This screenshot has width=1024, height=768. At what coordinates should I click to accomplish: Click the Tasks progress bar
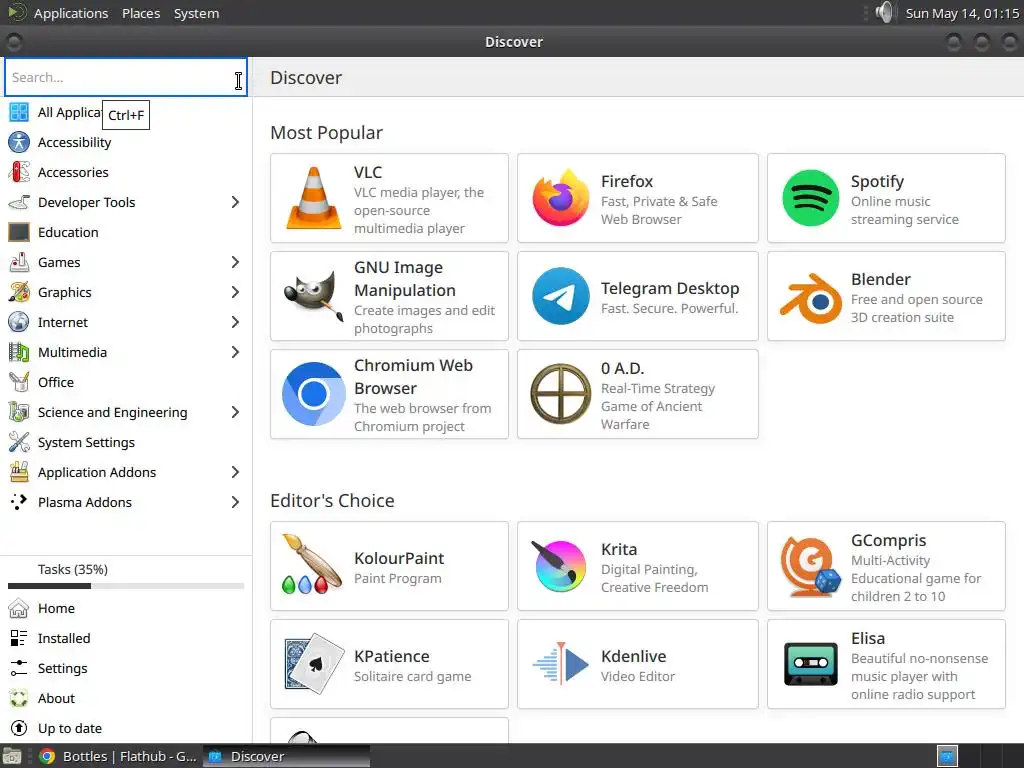(x=126, y=586)
